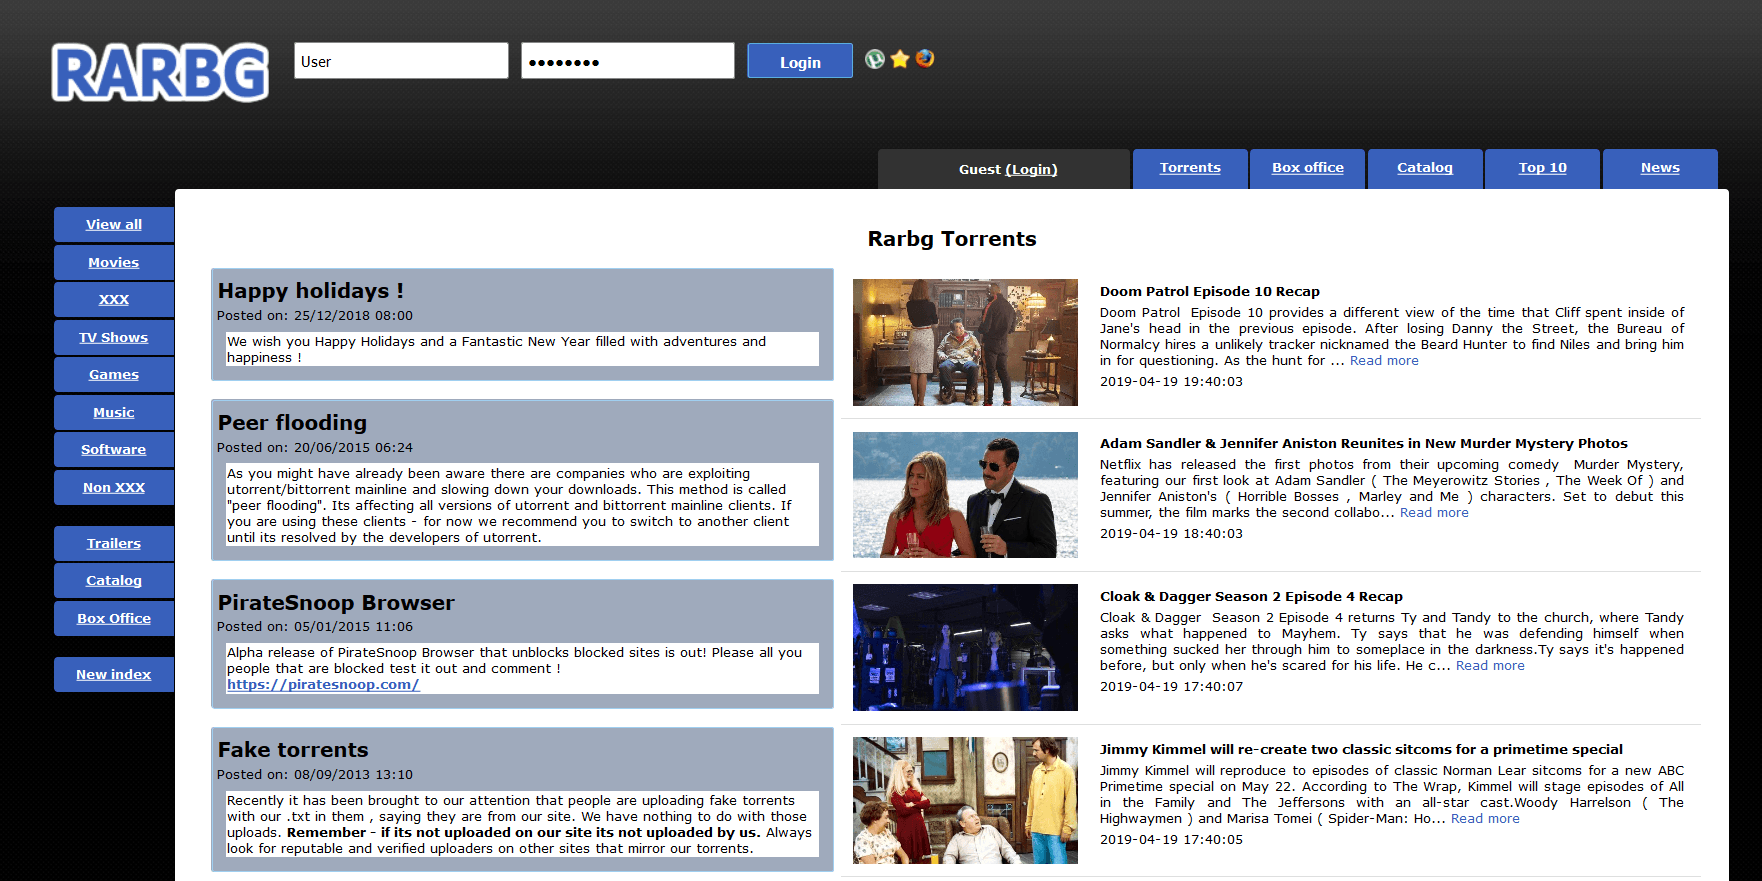Click the Posted on 20/06/2015 06:24 date
Screen dimensions: 1762x881
[x=315, y=448]
